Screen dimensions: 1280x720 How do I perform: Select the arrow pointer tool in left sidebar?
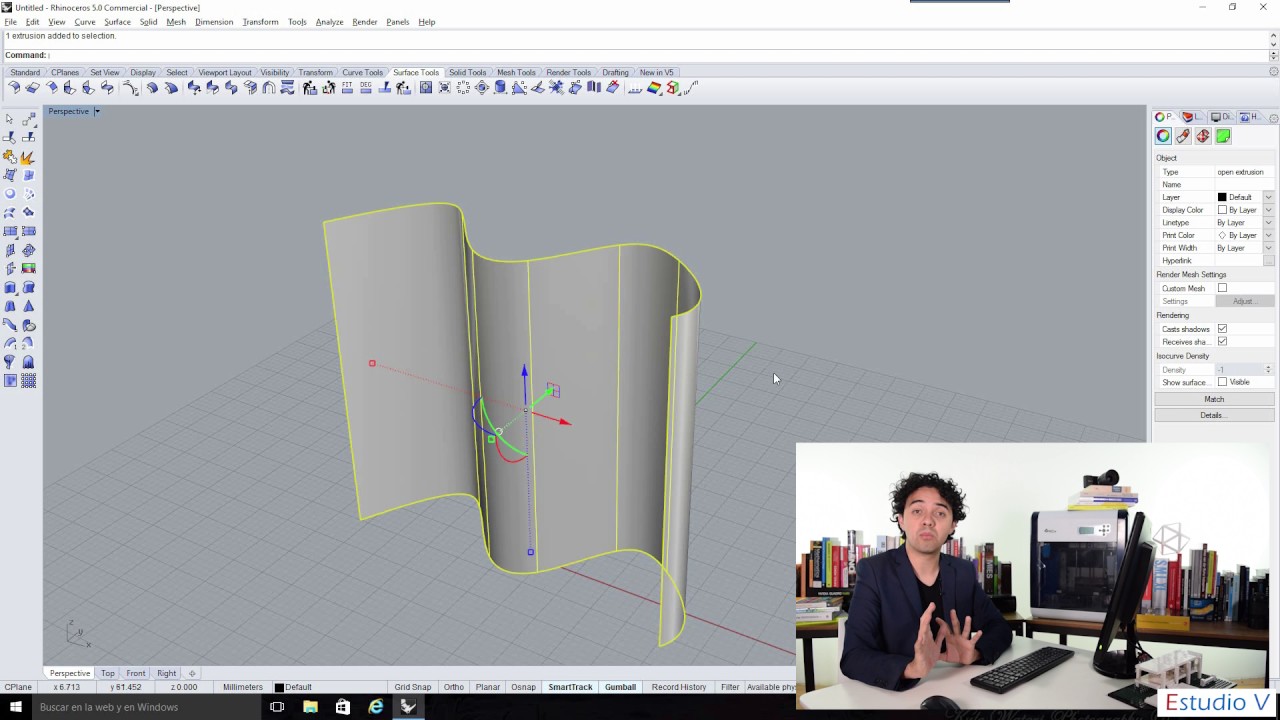10,119
